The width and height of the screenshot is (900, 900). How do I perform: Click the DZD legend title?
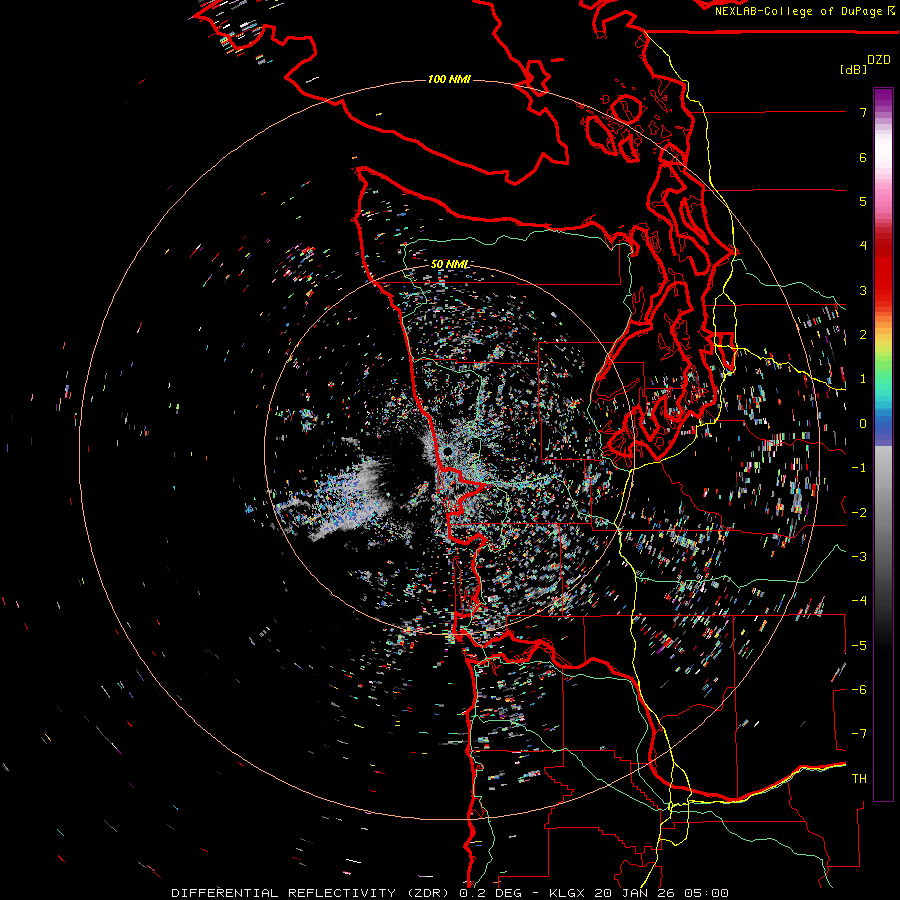879,60
